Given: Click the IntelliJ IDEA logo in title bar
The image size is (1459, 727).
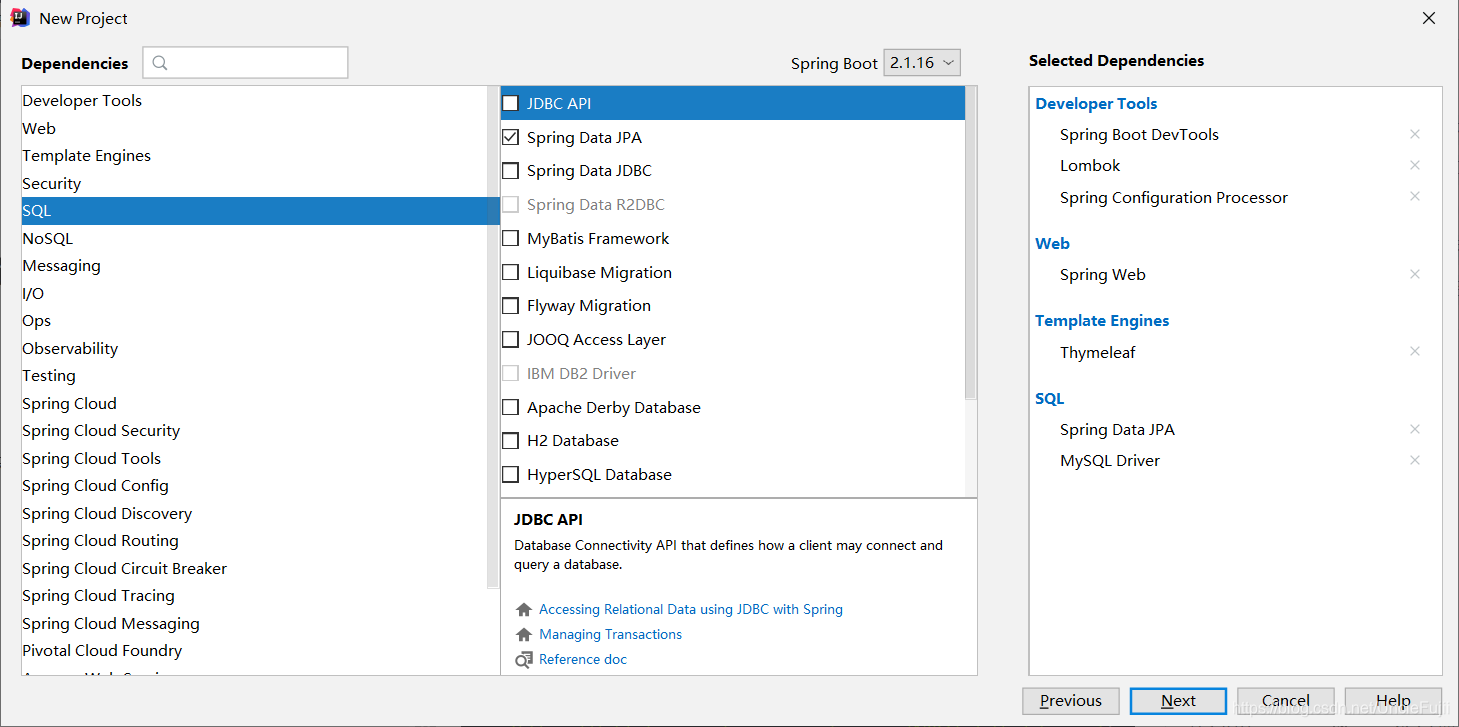Looking at the screenshot, I should (20, 17).
